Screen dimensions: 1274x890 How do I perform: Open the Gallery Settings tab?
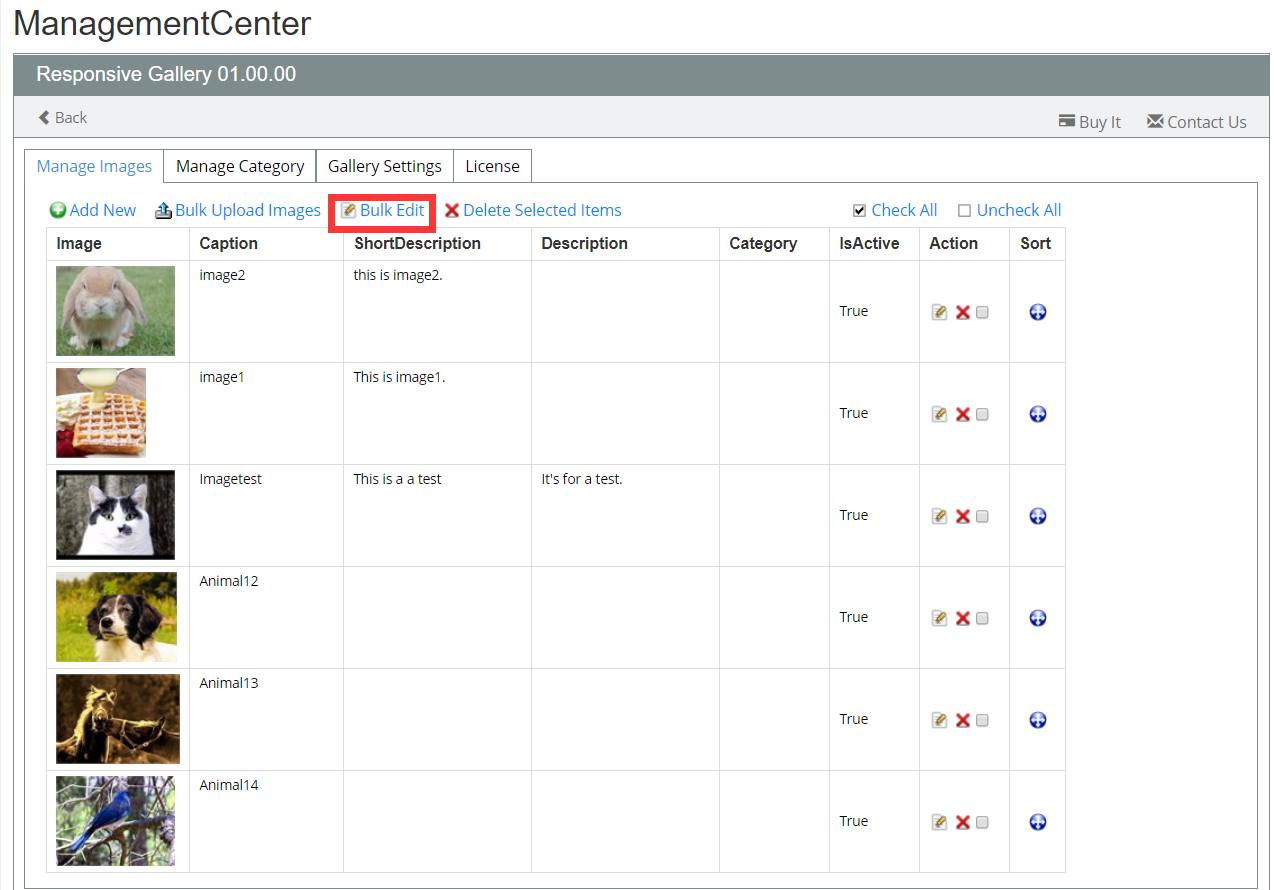point(384,166)
